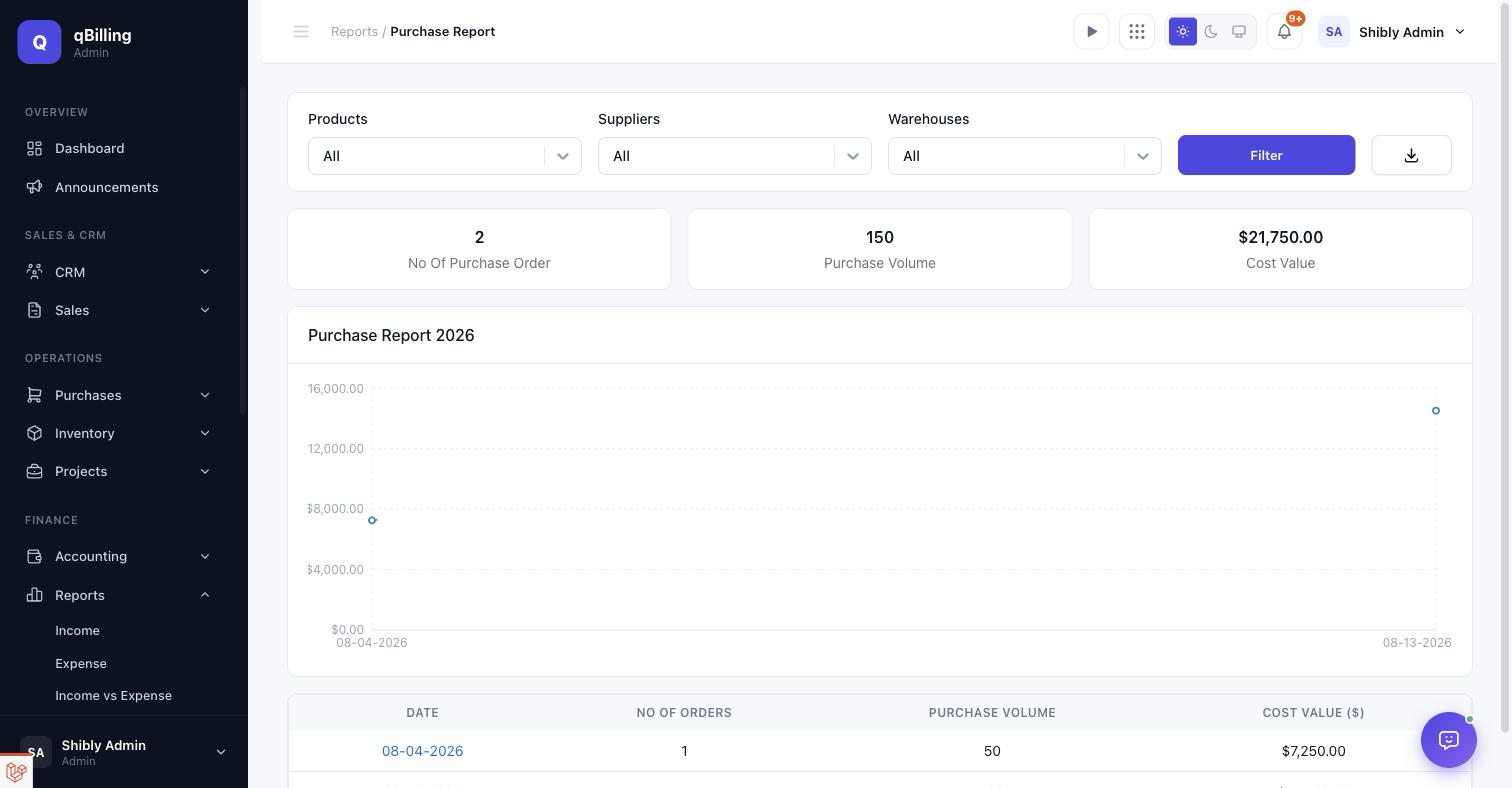1512x788 pixels.
Task: Click the download export icon button
Action: click(1411, 155)
